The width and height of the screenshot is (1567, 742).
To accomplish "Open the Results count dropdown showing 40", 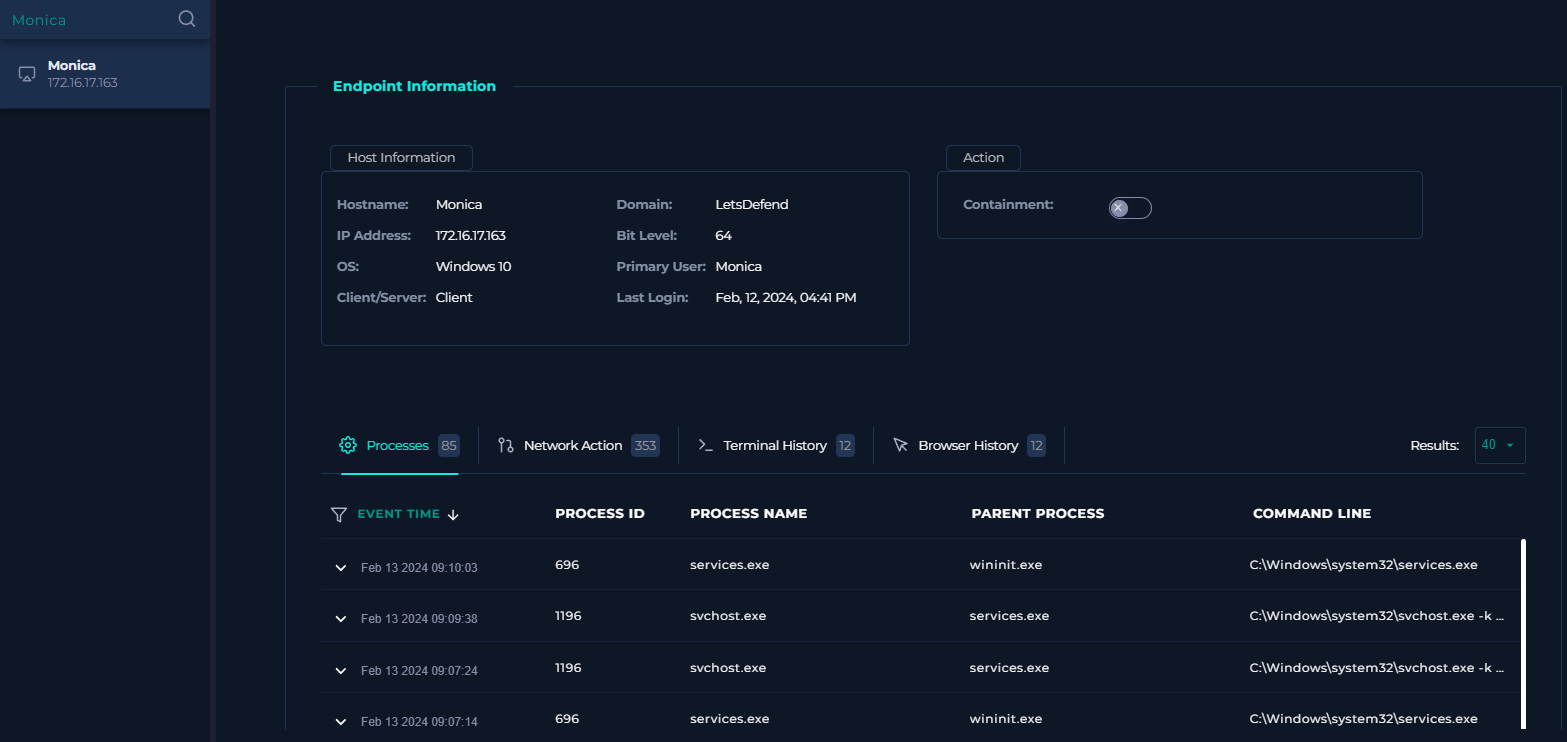I will click(1500, 445).
